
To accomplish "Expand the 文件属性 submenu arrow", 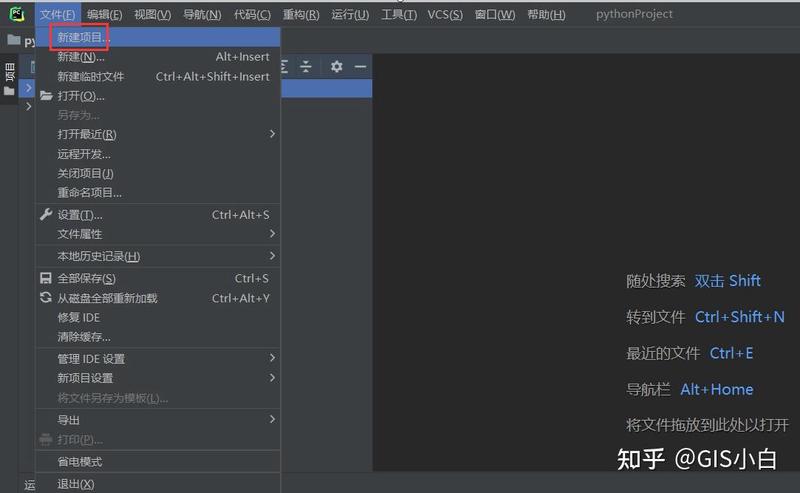I will [x=272, y=233].
